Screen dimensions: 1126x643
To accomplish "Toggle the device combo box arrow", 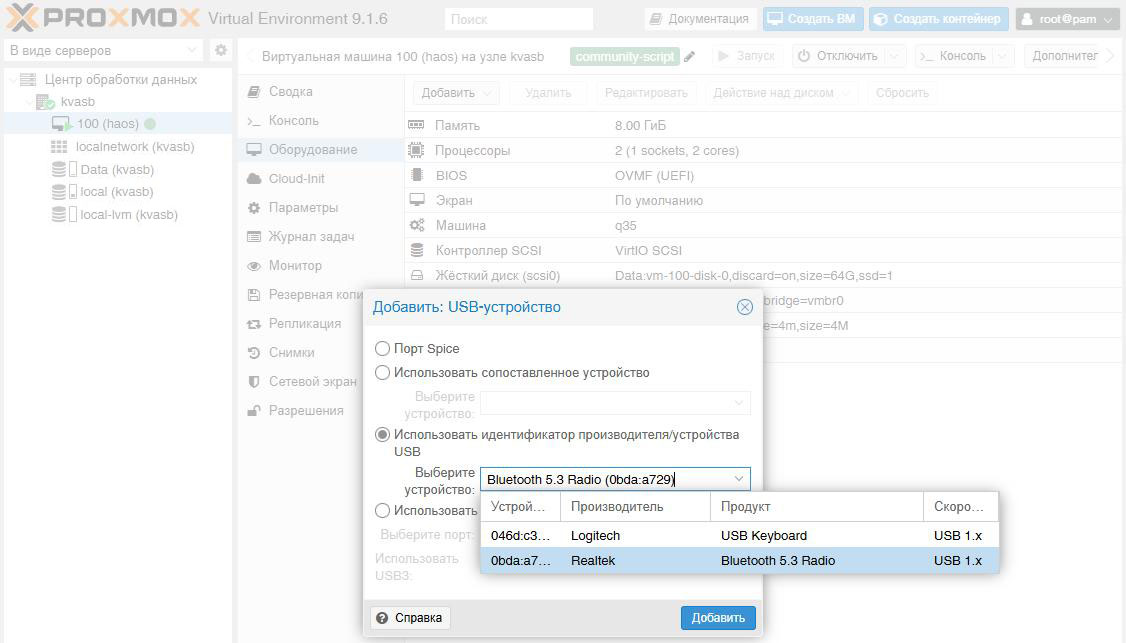I will 739,479.
